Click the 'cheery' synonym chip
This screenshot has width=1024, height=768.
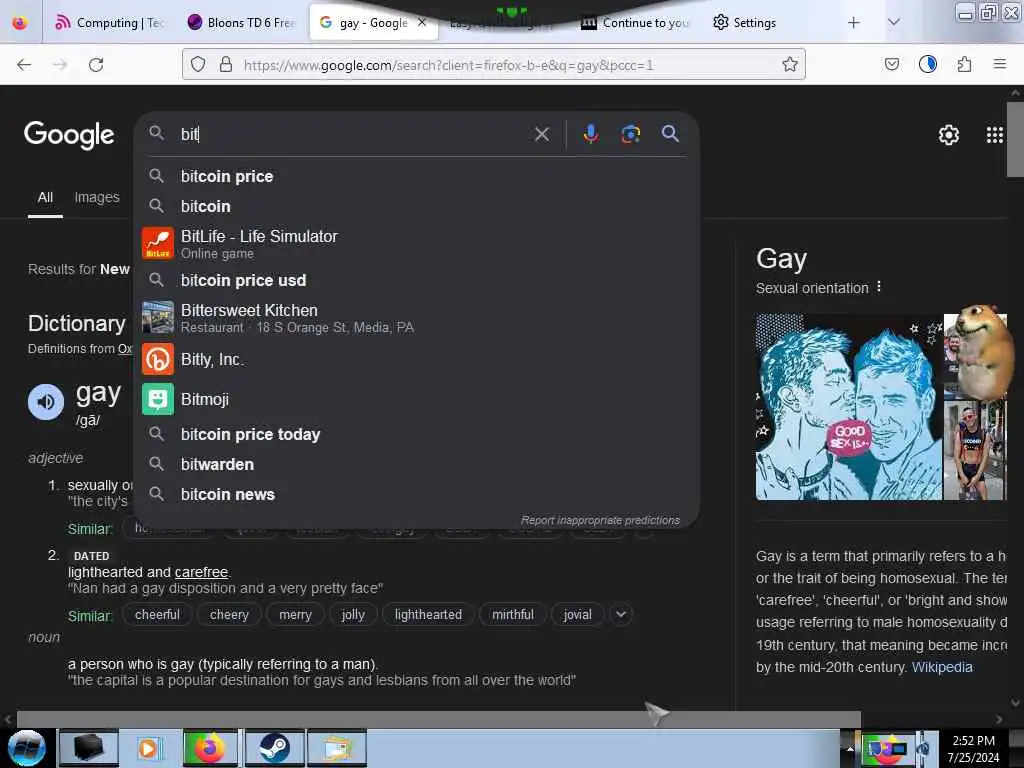tap(229, 615)
